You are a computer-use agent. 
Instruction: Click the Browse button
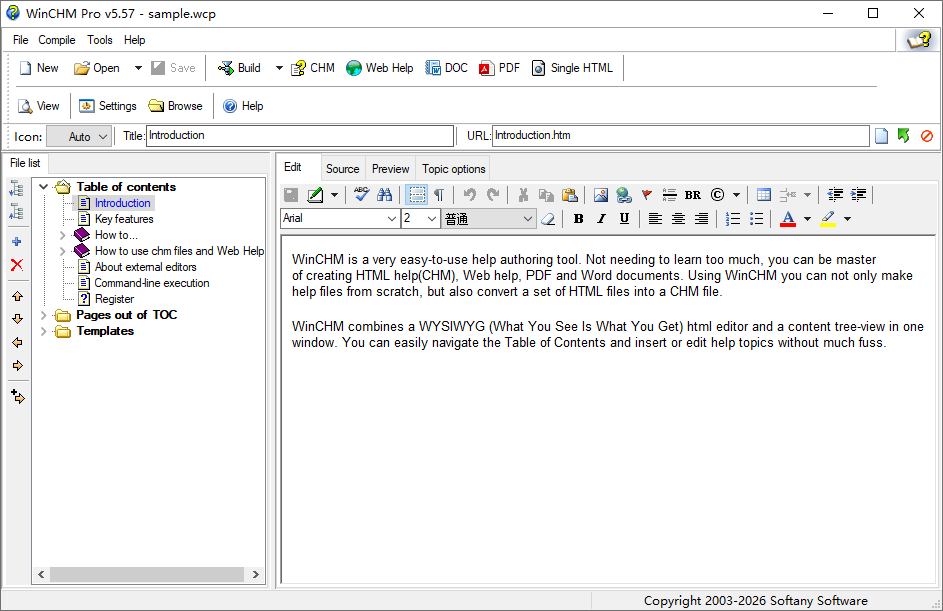tap(176, 106)
